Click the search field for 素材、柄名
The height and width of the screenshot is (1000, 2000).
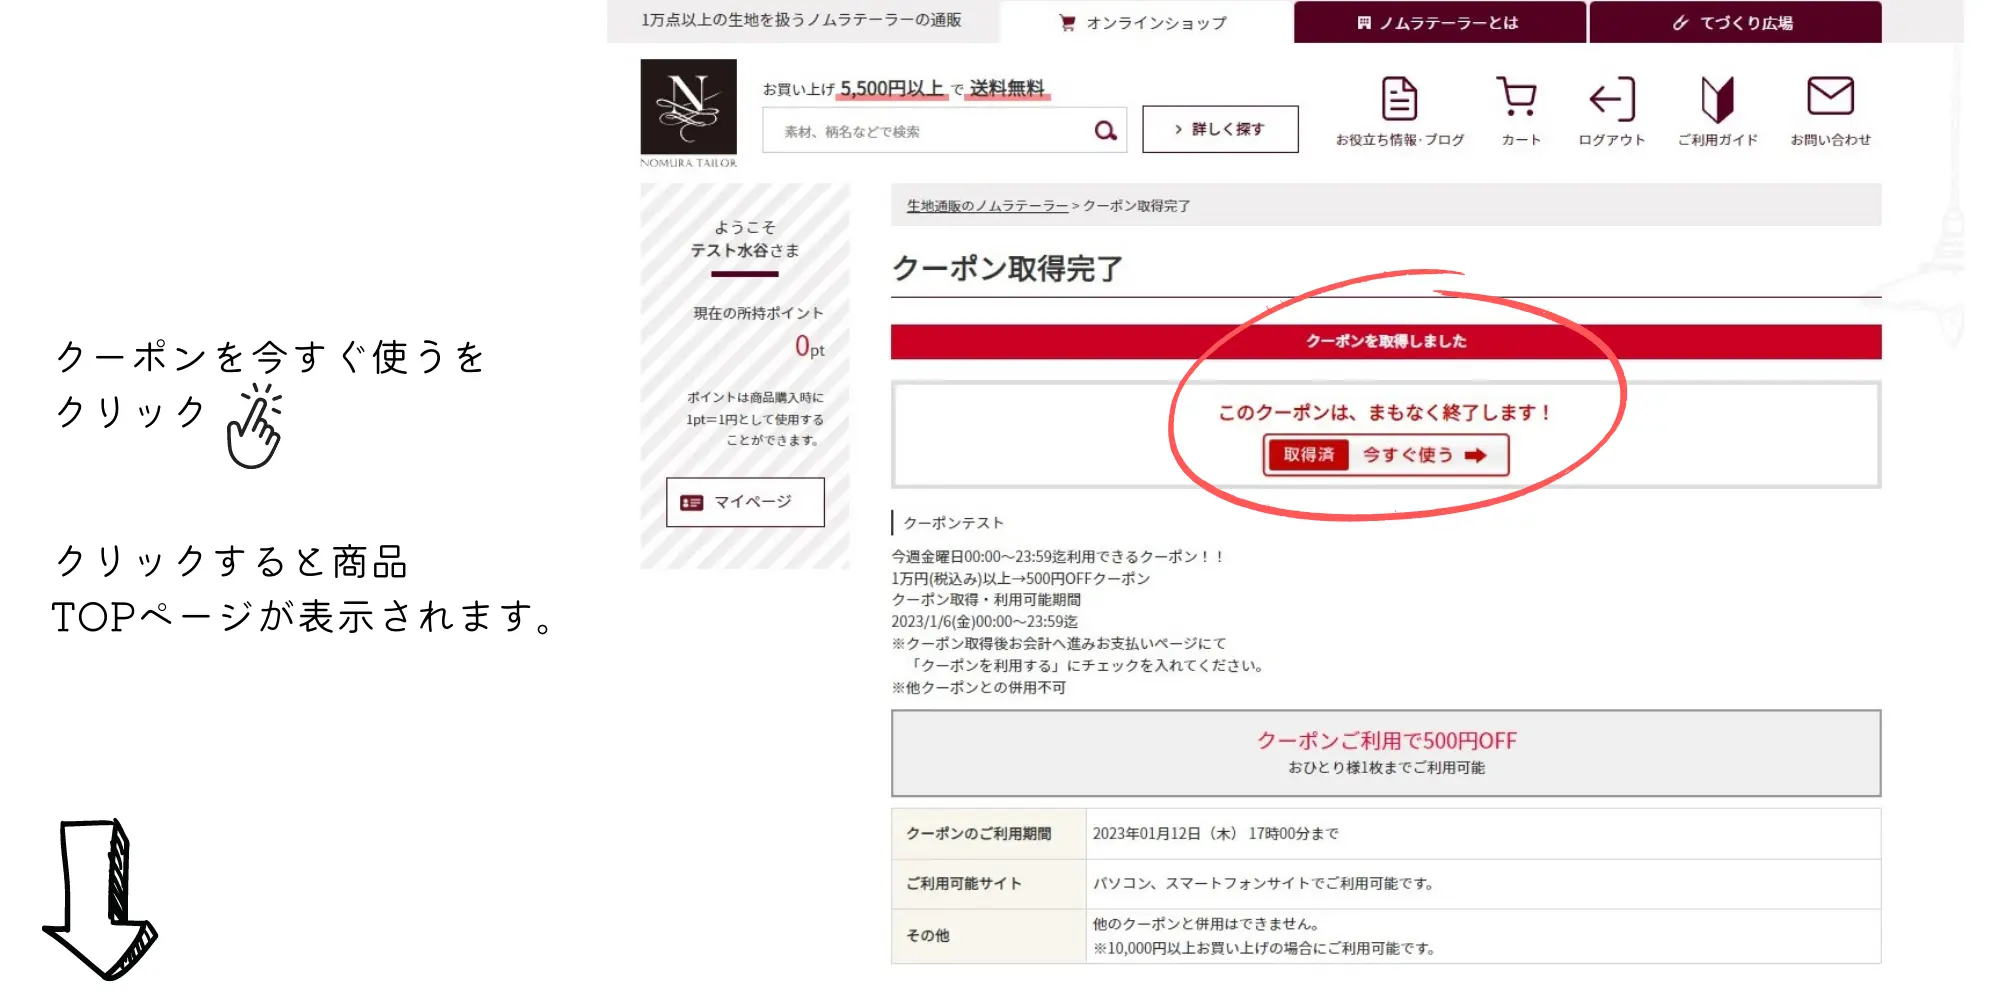coord(925,131)
